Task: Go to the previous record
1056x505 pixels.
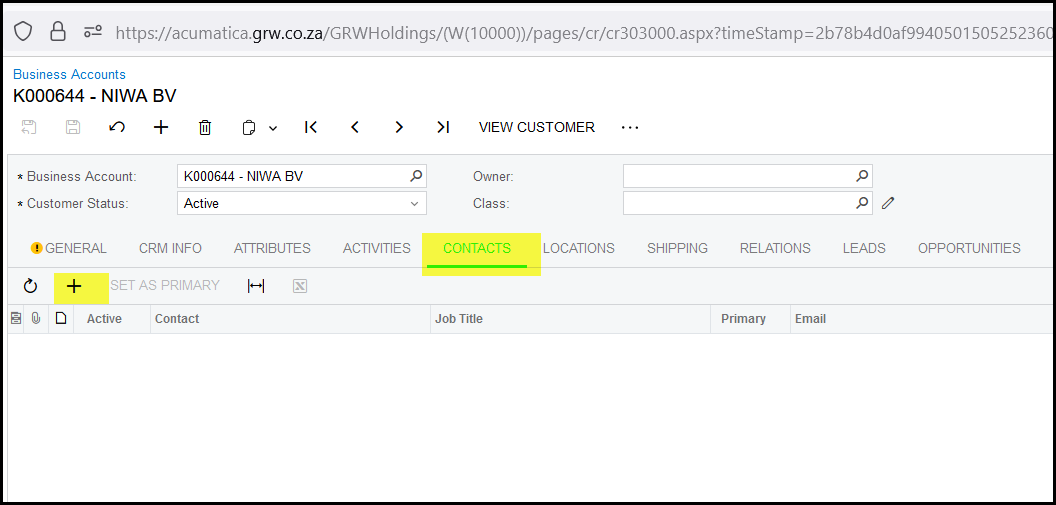Action: [355, 127]
